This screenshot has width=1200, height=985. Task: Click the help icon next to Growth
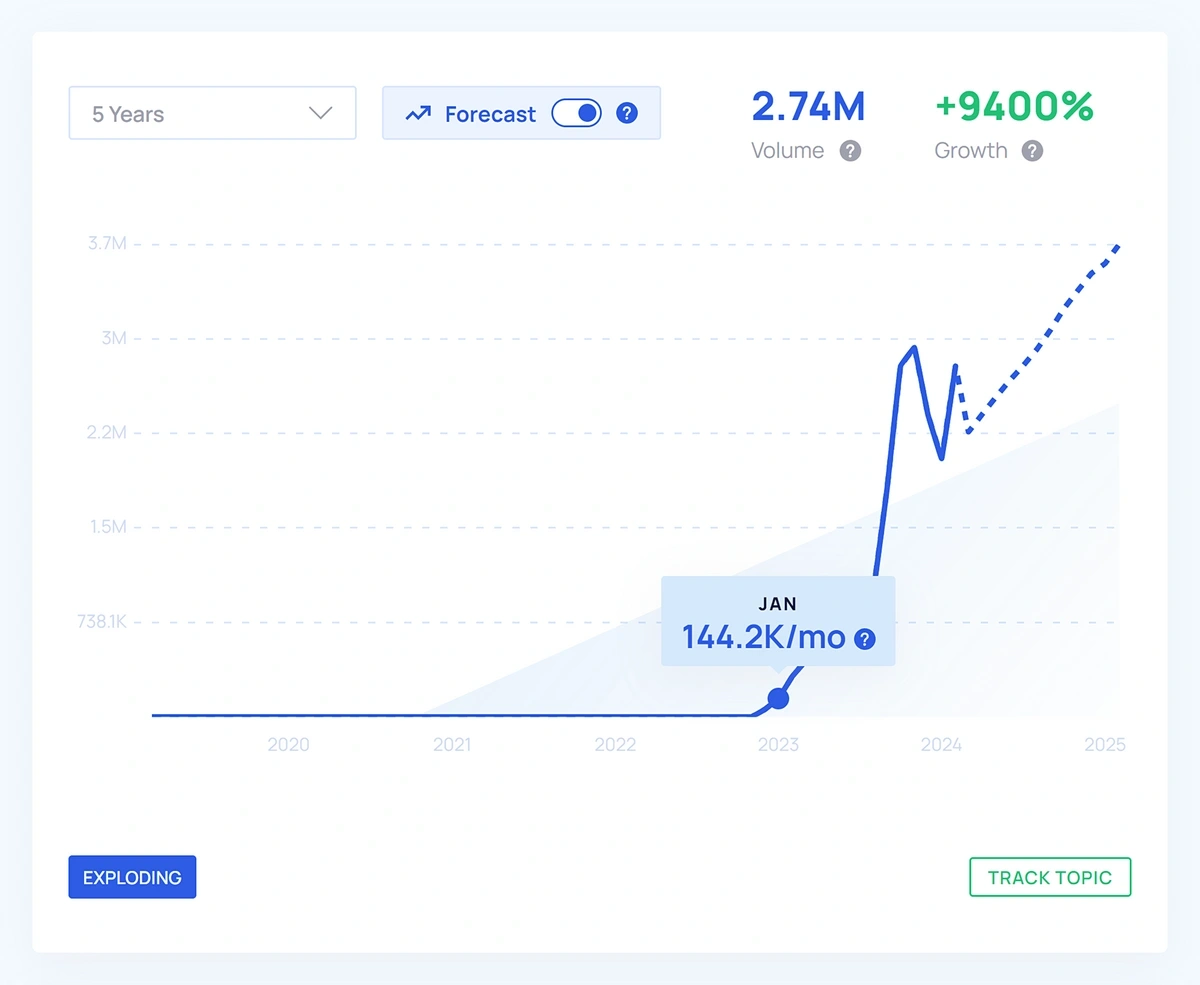pyautogui.click(x=1030, y=151)
